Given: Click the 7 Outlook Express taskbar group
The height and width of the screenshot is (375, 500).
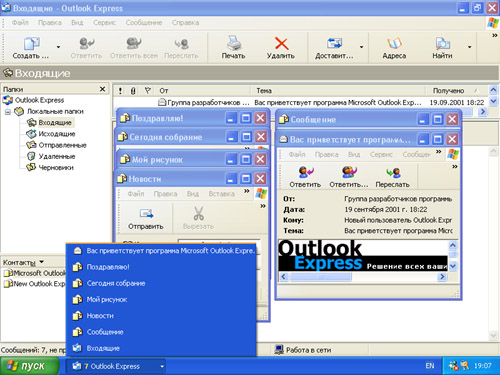Looking at the screenshot, I should [116, 366].
